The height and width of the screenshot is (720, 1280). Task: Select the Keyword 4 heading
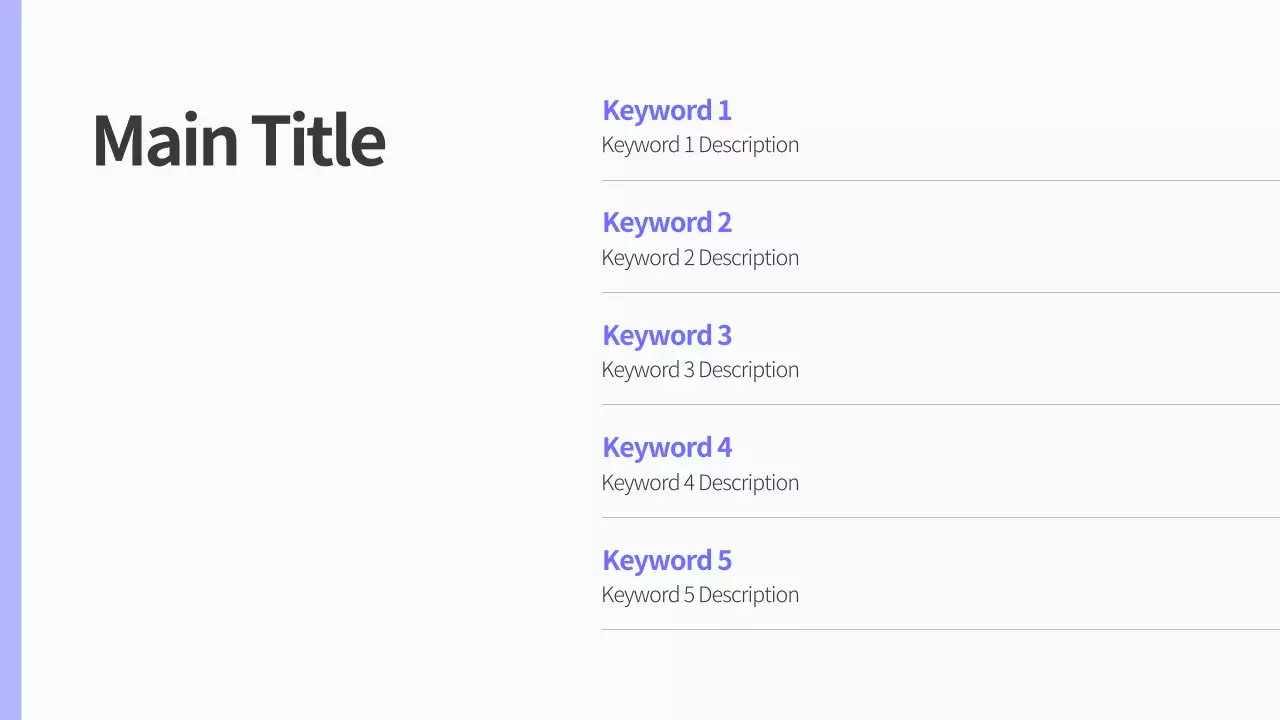pos(666,447)
